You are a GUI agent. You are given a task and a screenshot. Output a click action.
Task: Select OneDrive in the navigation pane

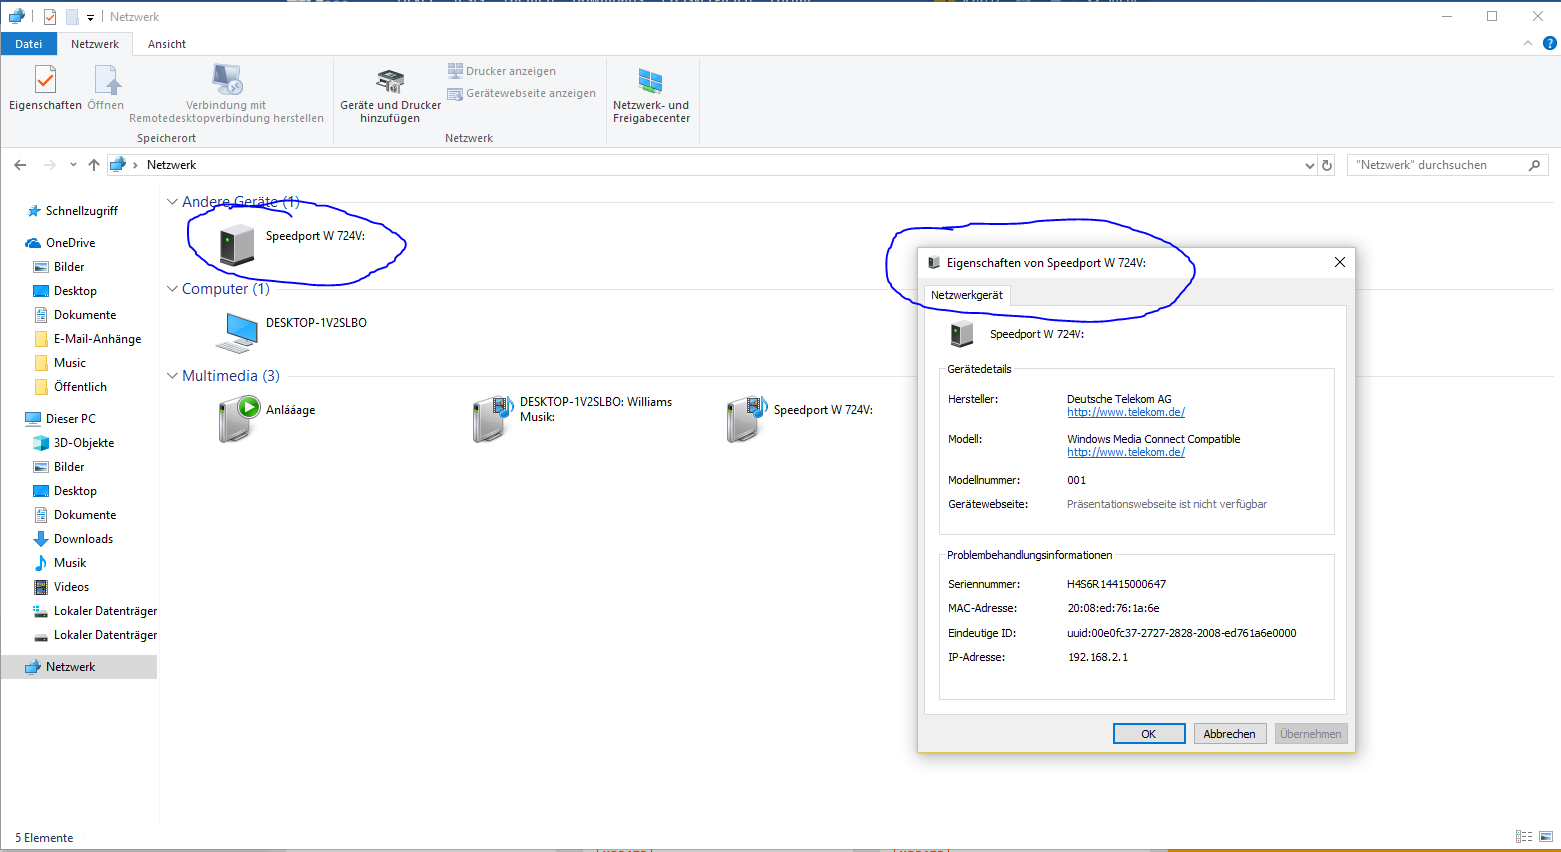(70, 243)
